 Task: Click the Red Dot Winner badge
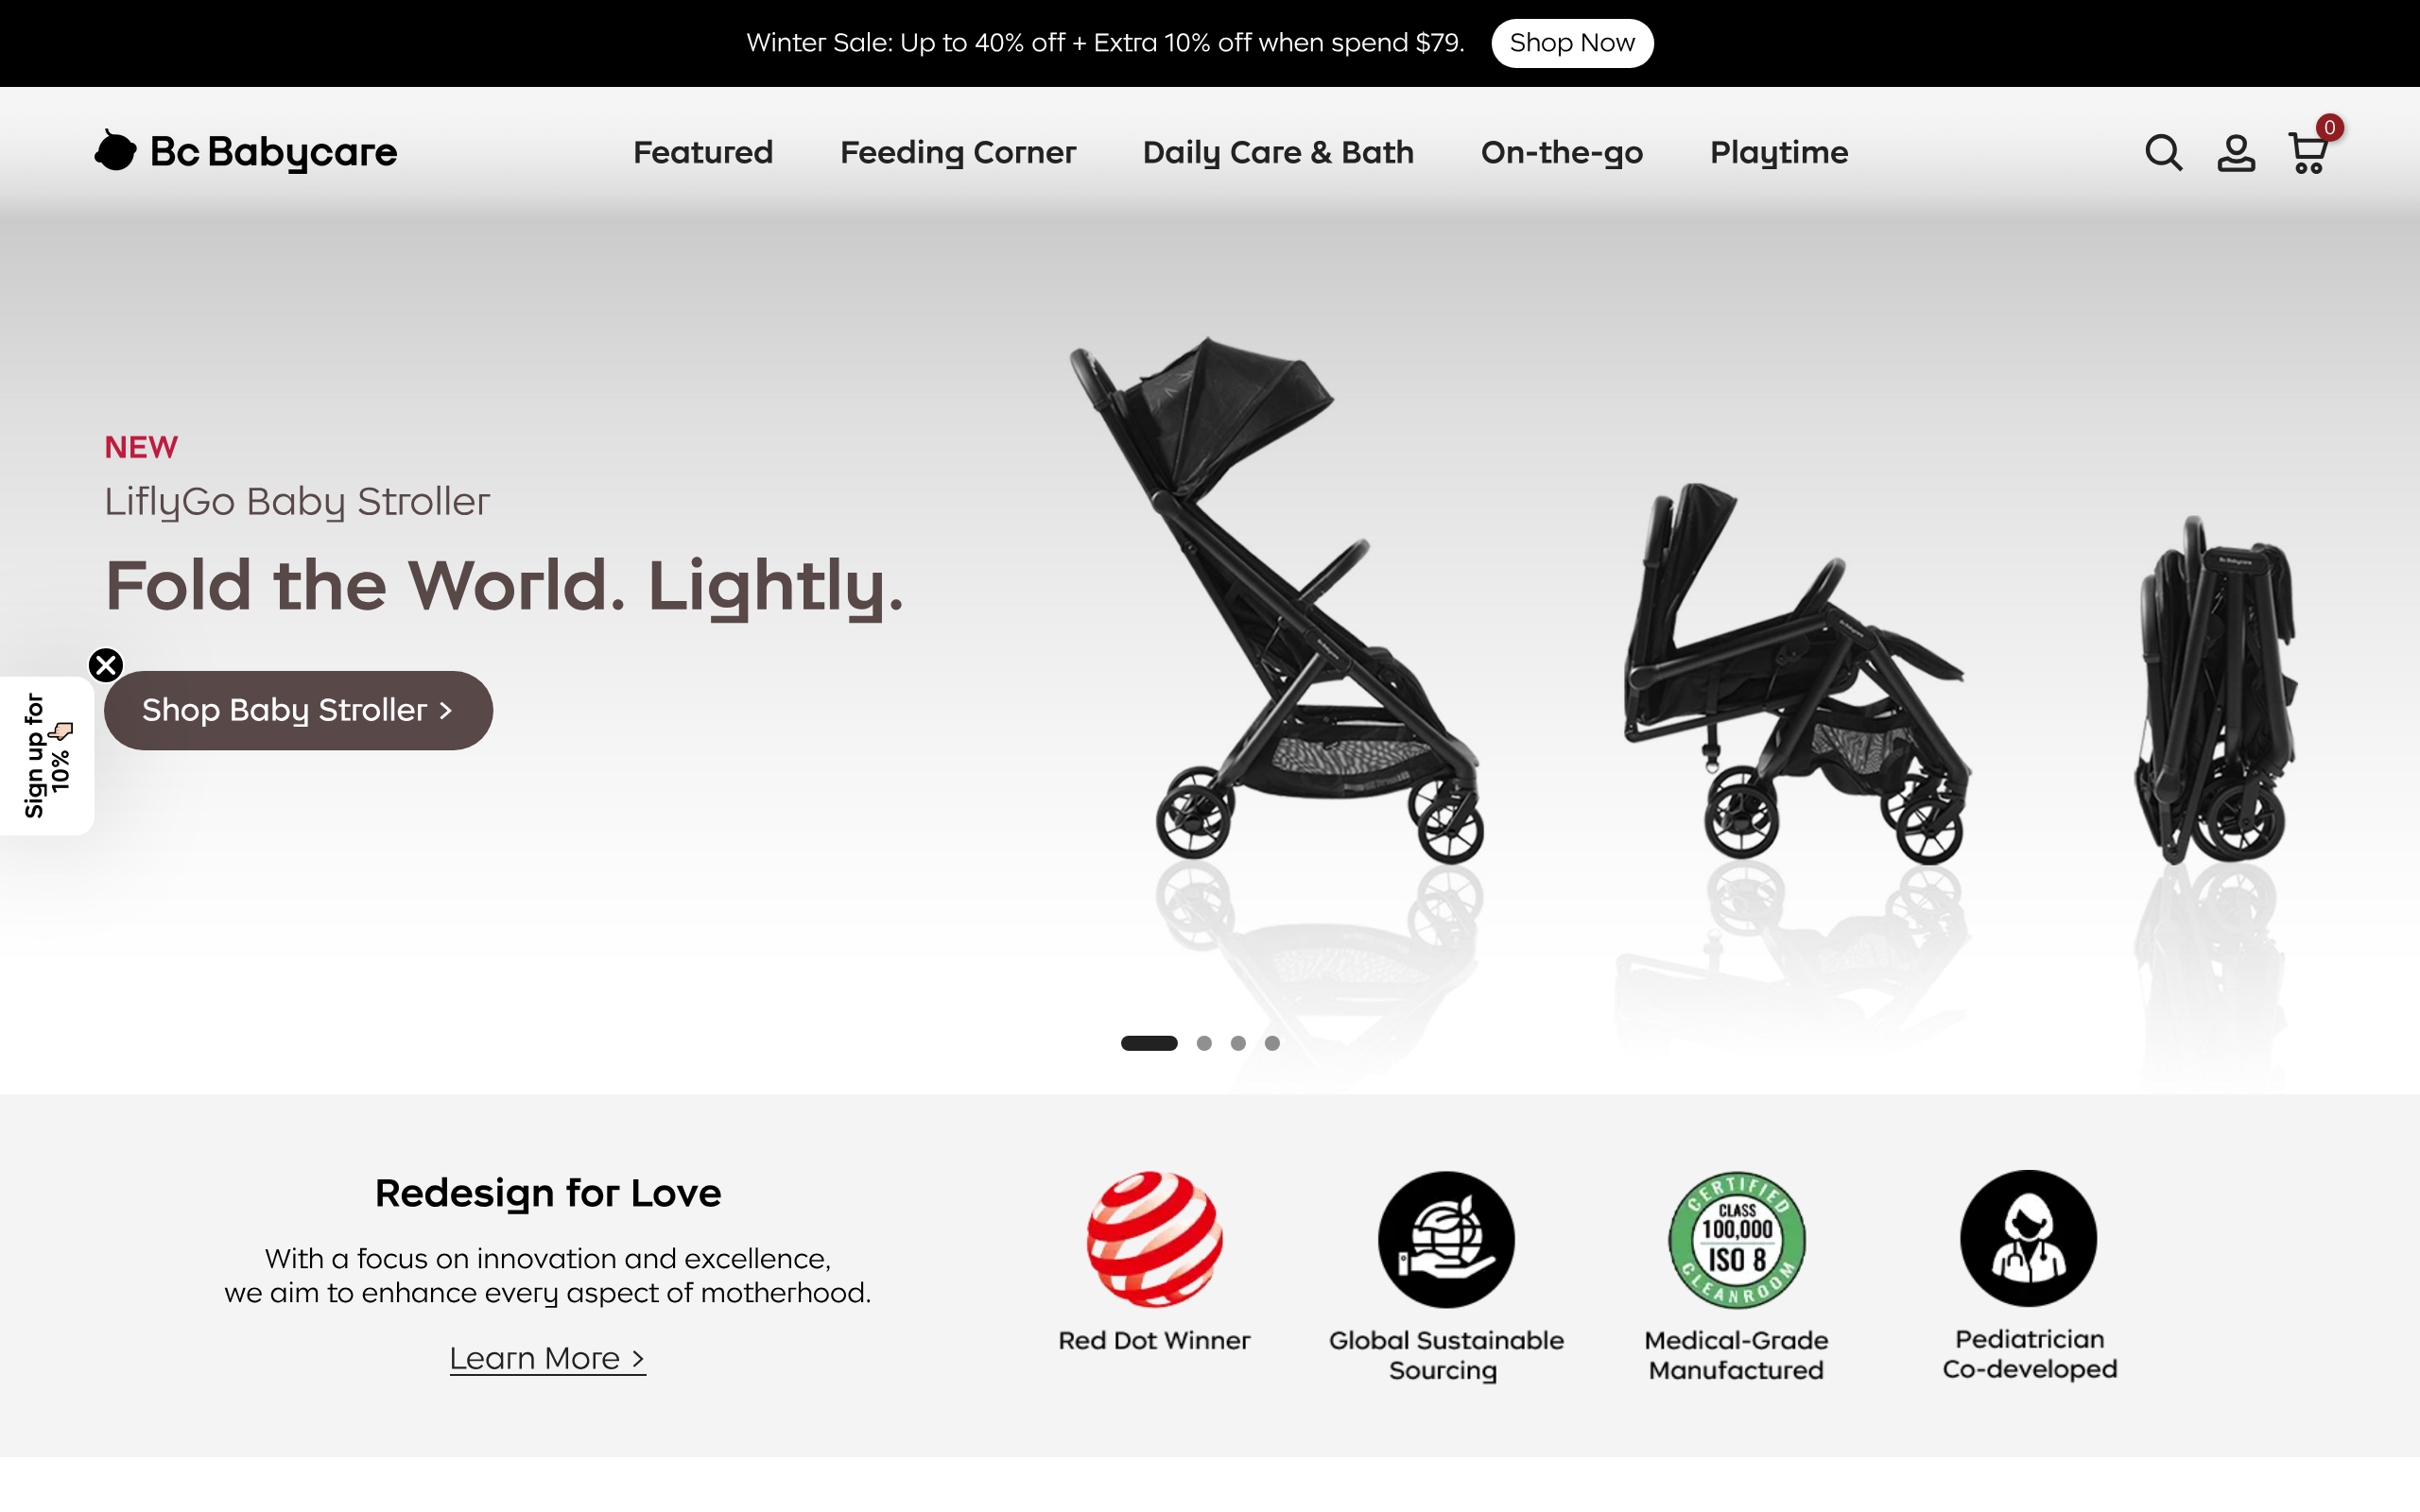coord(1154,1239)
